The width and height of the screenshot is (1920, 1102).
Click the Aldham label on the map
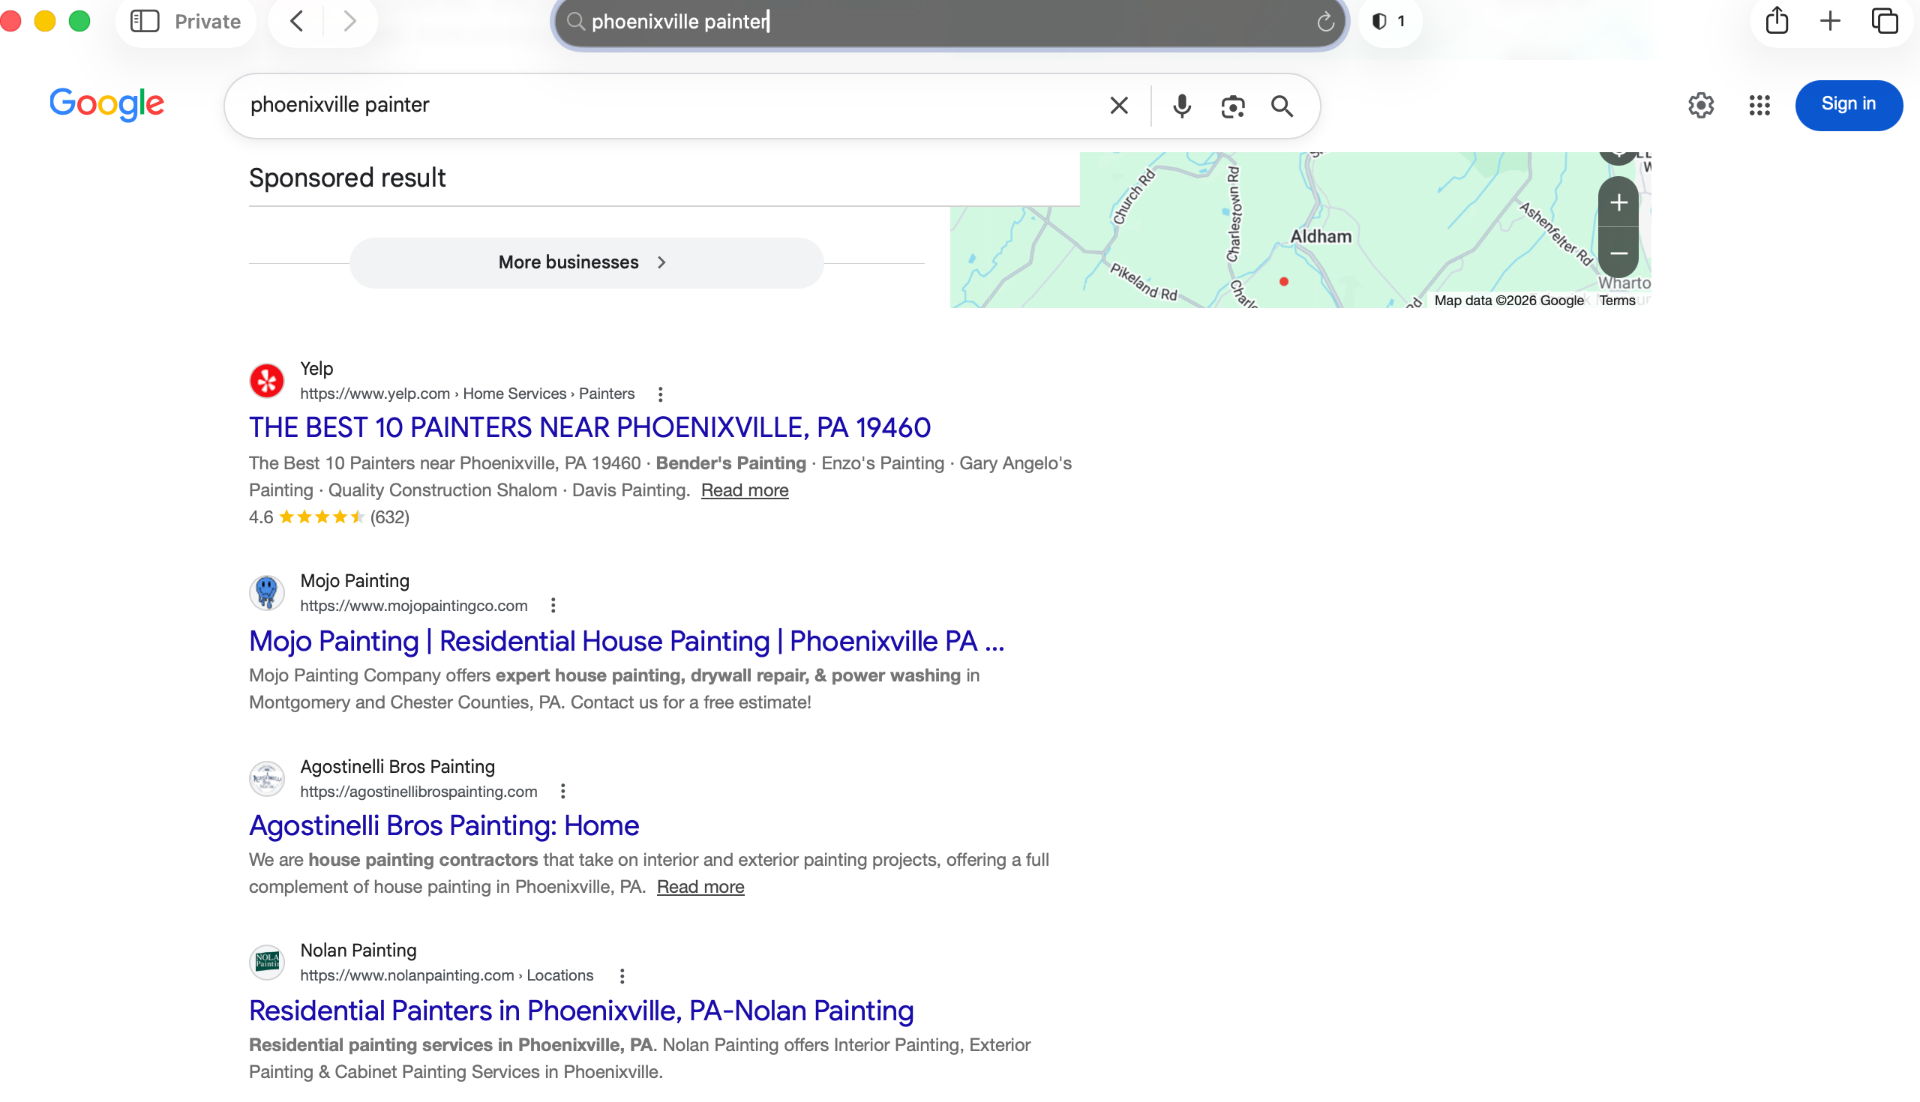tap(1320, 236)
